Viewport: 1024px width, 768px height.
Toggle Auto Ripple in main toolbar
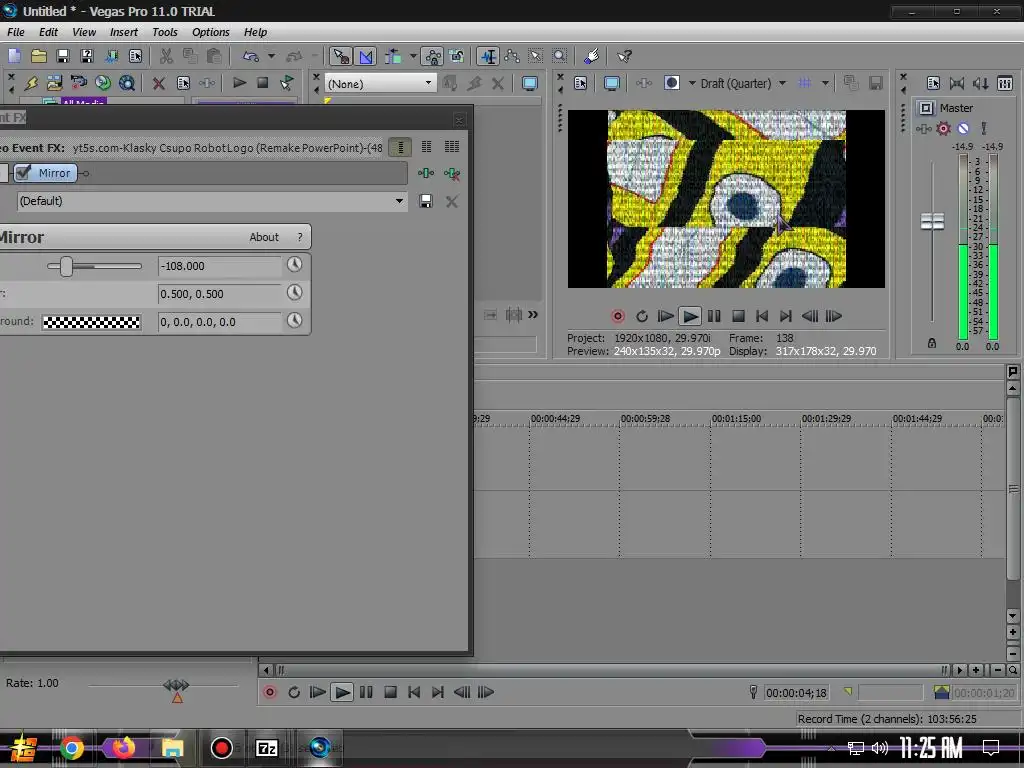392,56
